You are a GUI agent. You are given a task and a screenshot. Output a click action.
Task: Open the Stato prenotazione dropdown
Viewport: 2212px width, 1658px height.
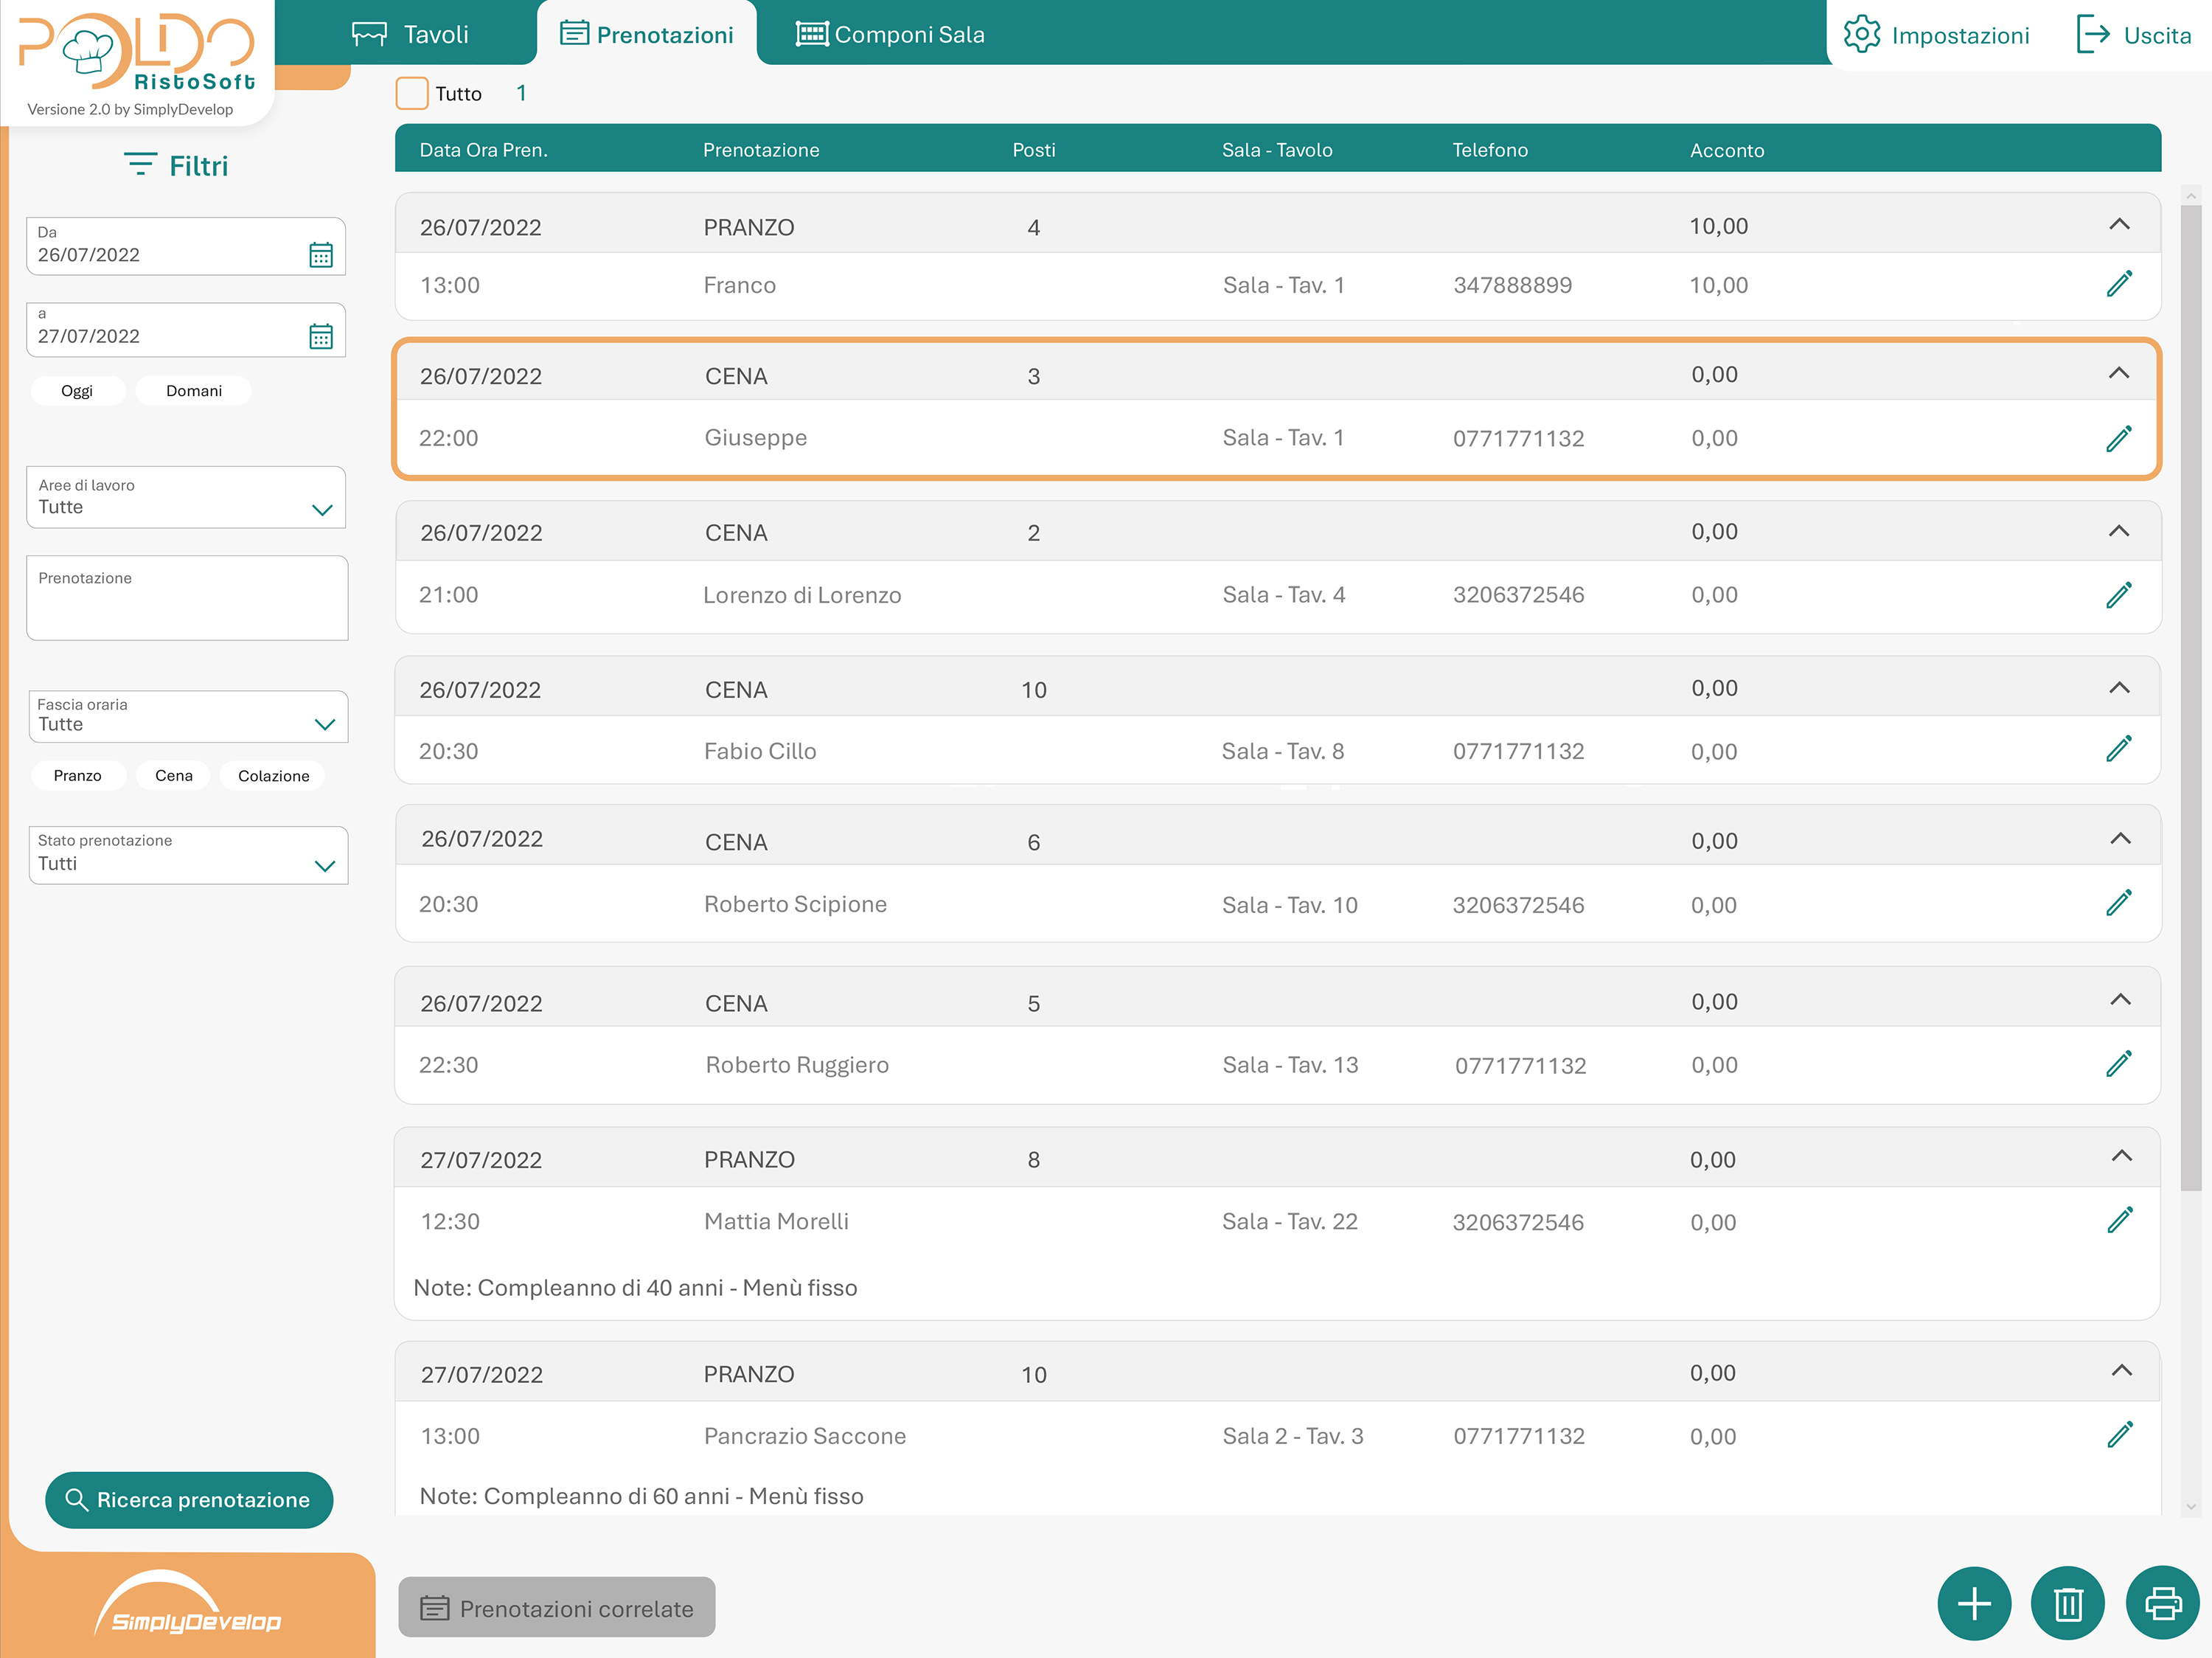pos(188,855)
